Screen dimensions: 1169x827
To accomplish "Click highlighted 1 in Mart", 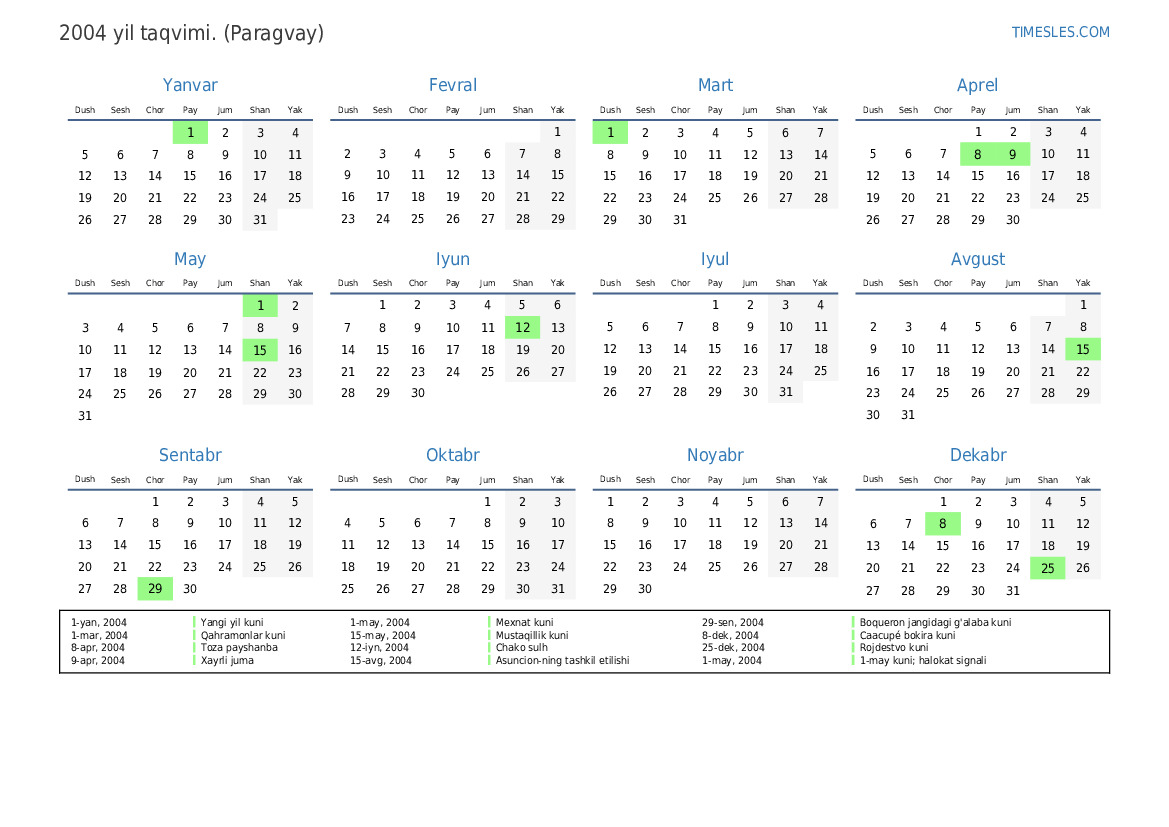I will click(610, 133).
